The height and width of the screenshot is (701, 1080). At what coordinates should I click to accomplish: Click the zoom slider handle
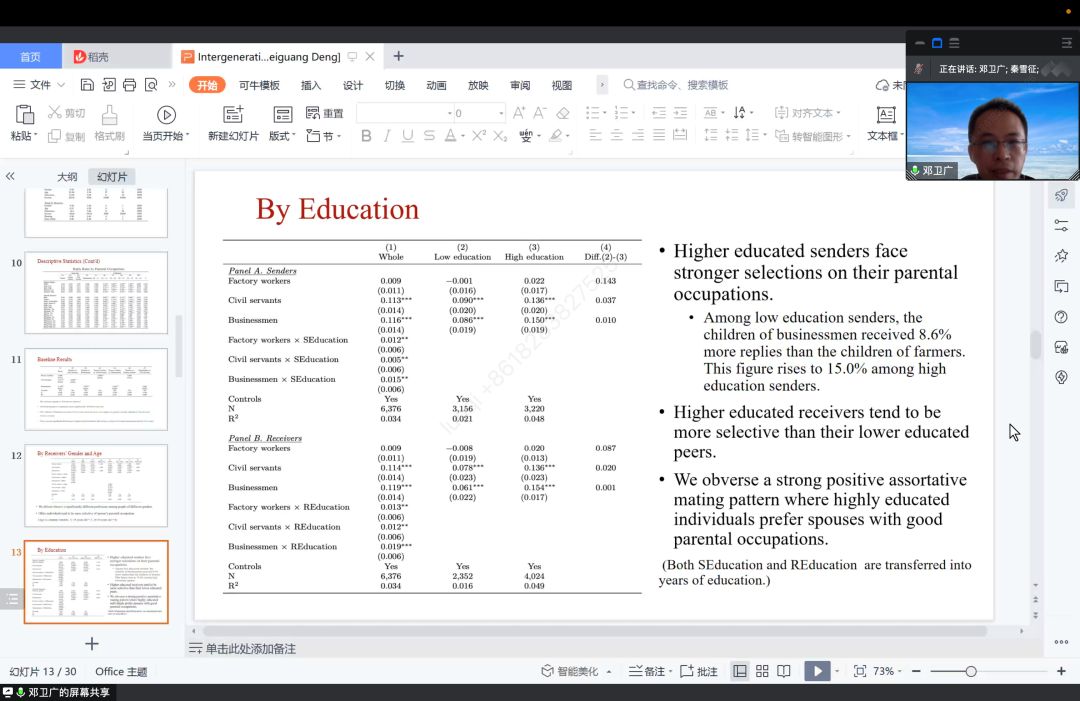[970, 671]
